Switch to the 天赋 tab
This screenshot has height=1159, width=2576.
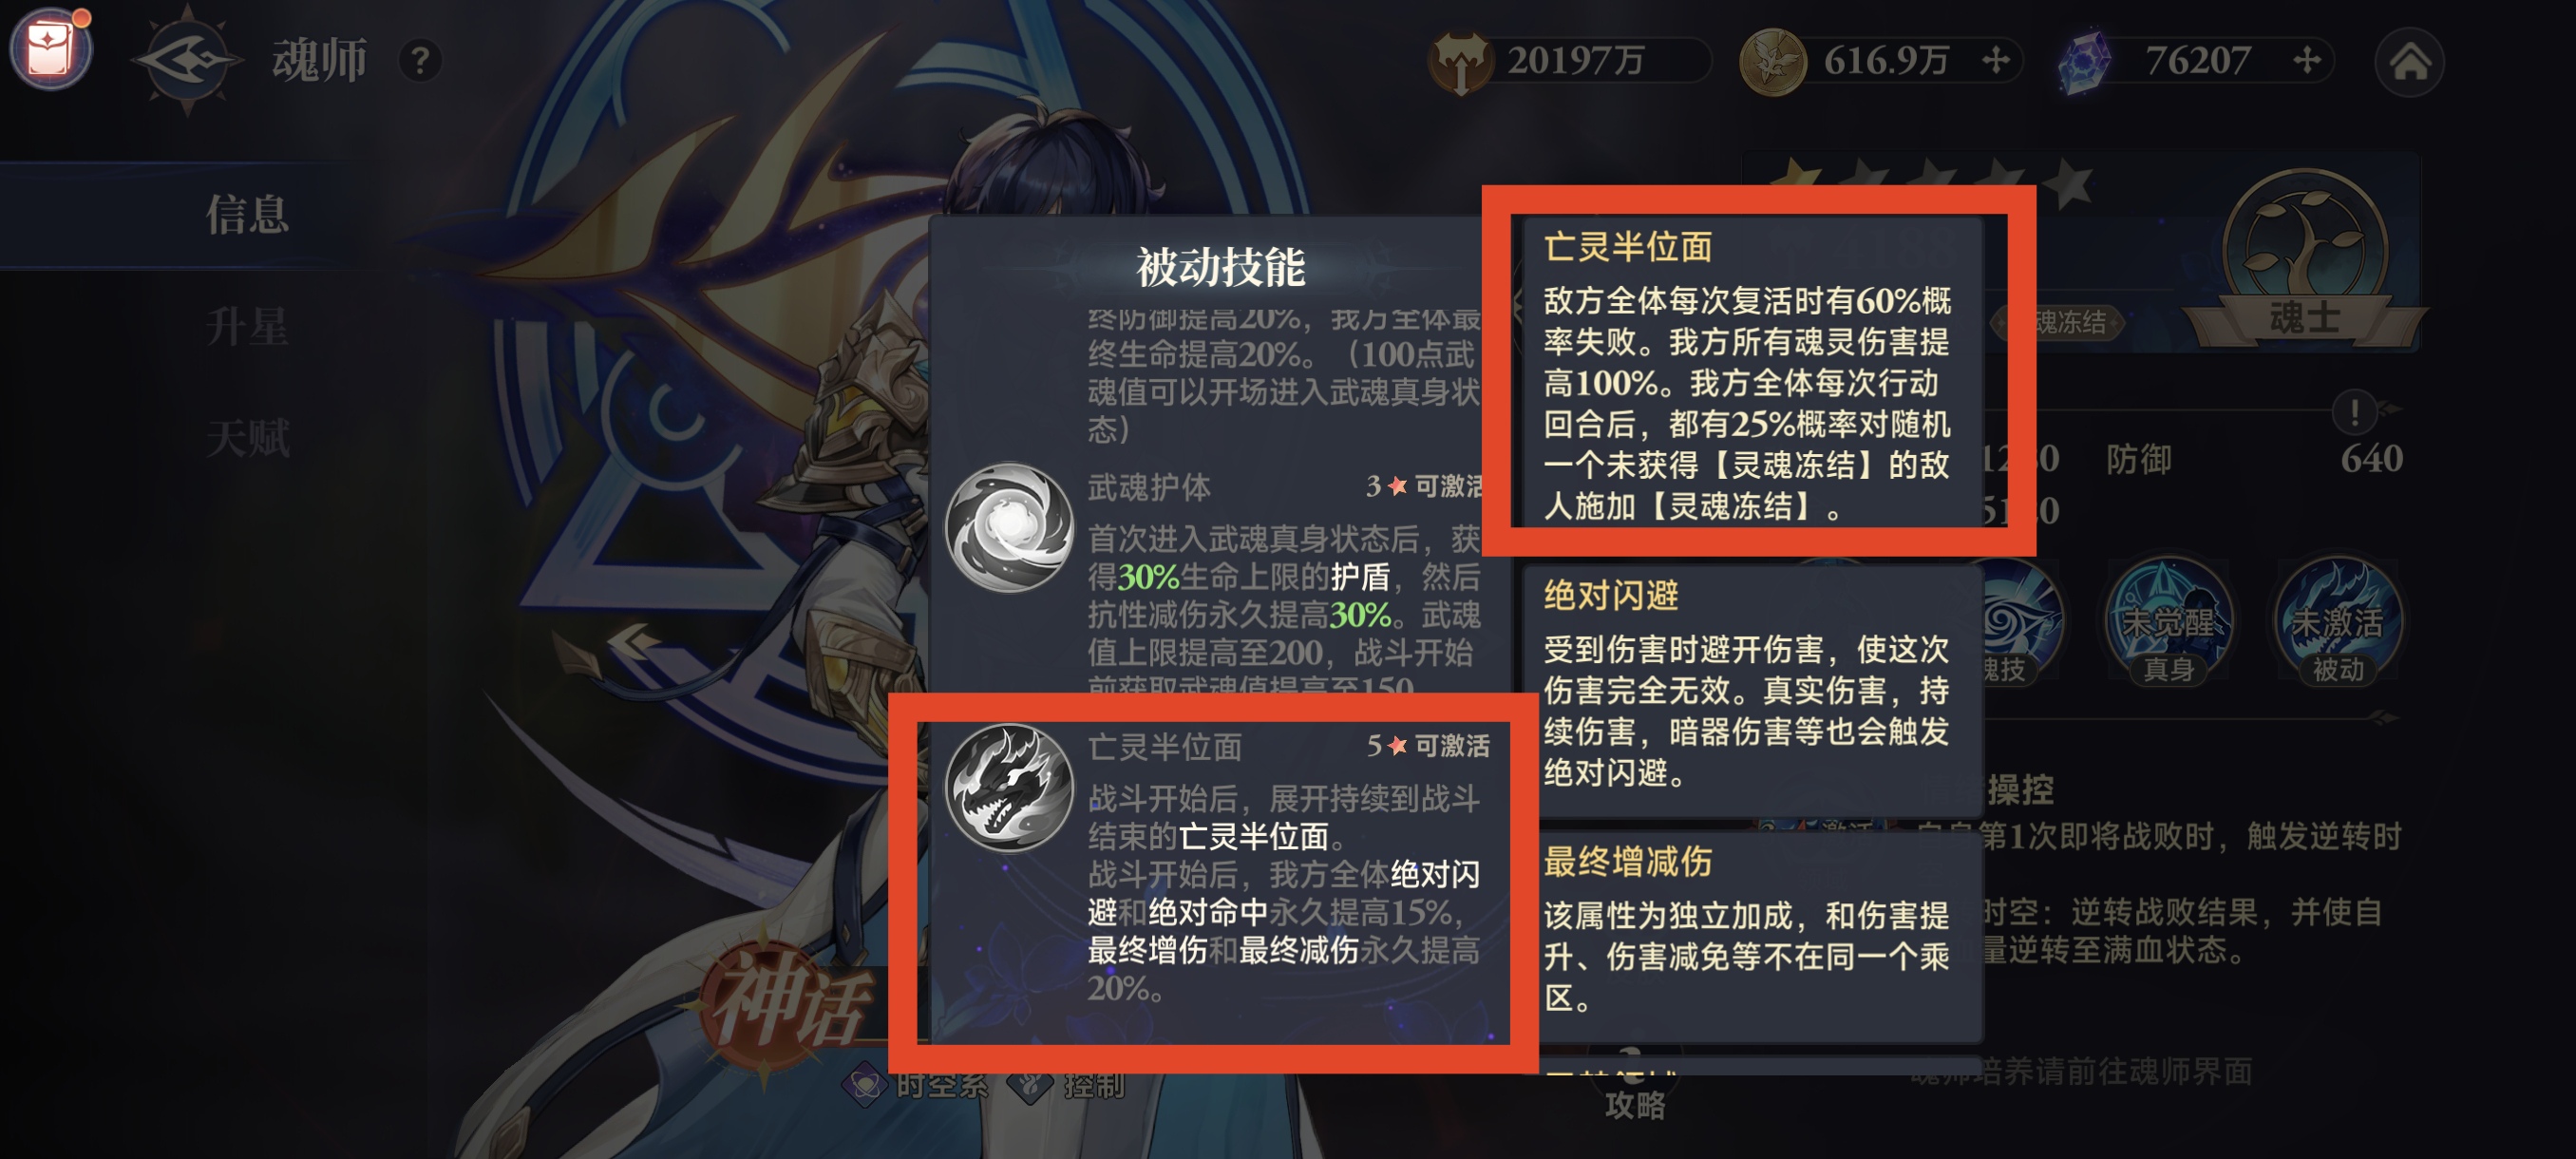[x=247, y=439]
